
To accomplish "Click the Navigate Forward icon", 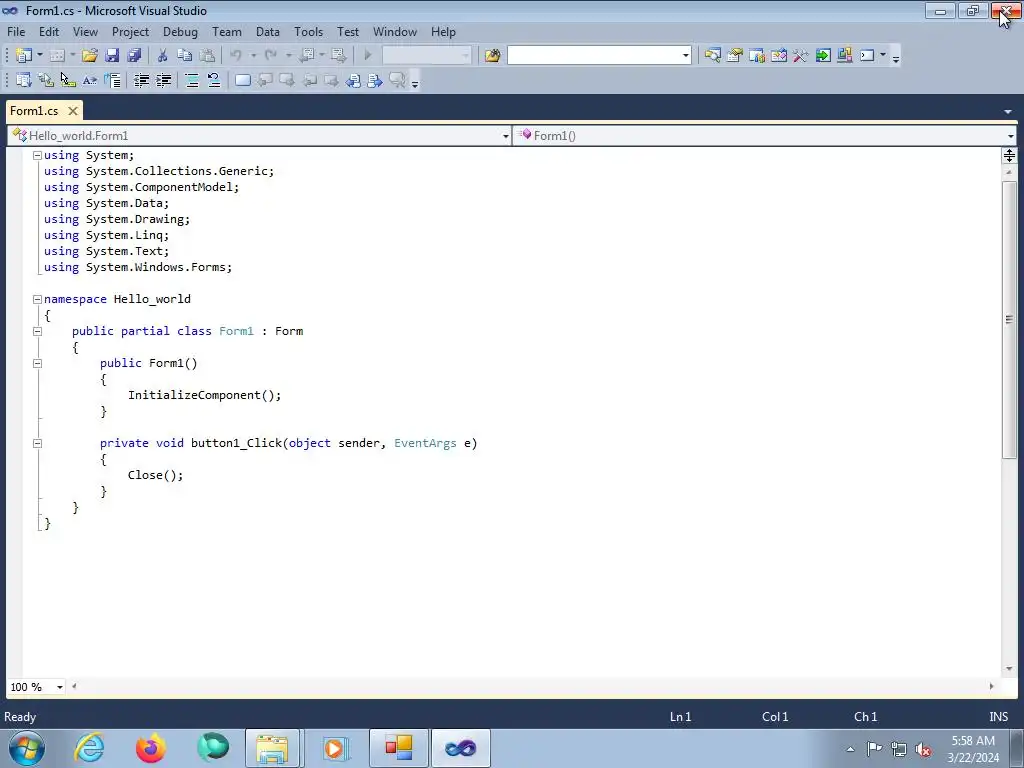I will point(338,56).
